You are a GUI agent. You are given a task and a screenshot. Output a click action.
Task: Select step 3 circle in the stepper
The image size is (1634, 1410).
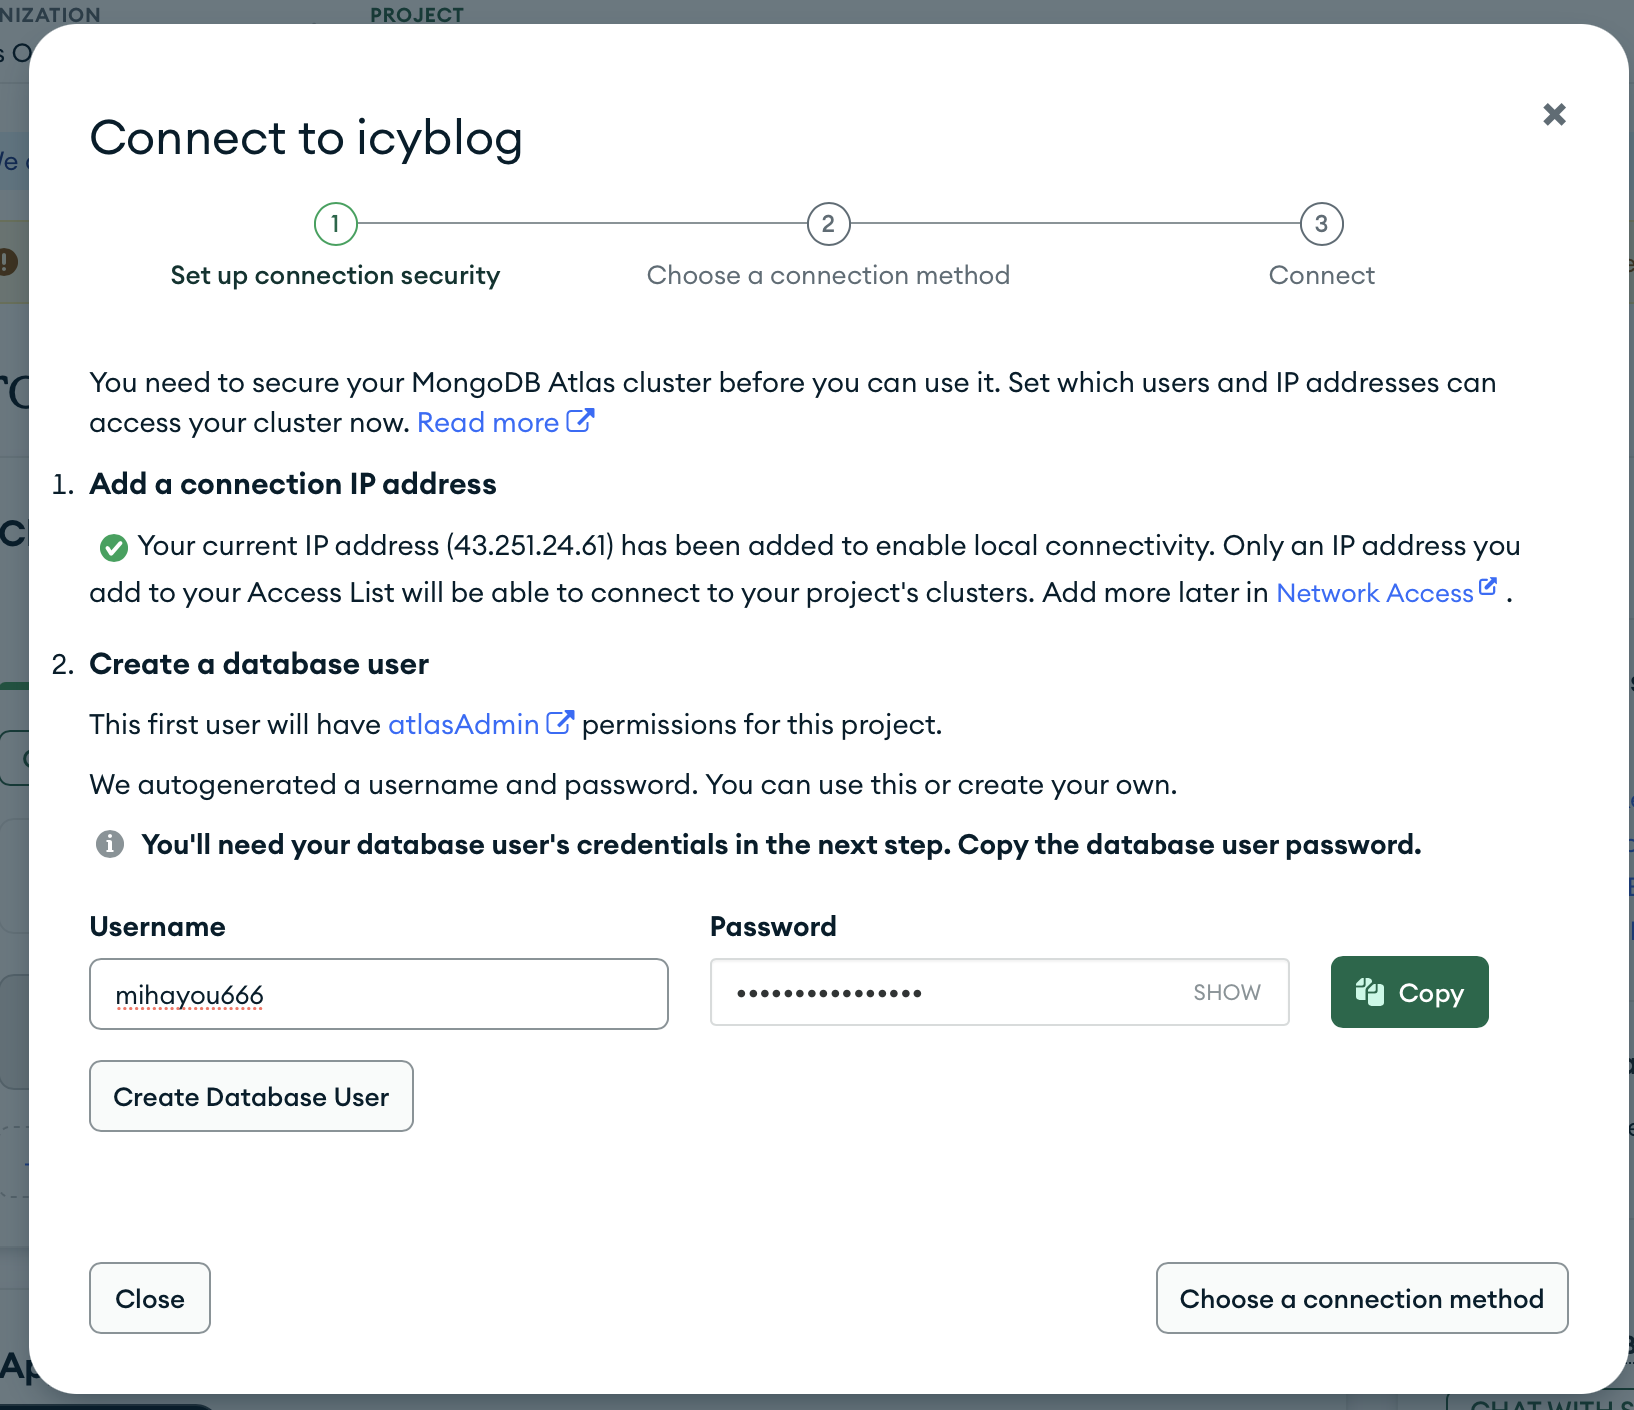click(1321, 224)
